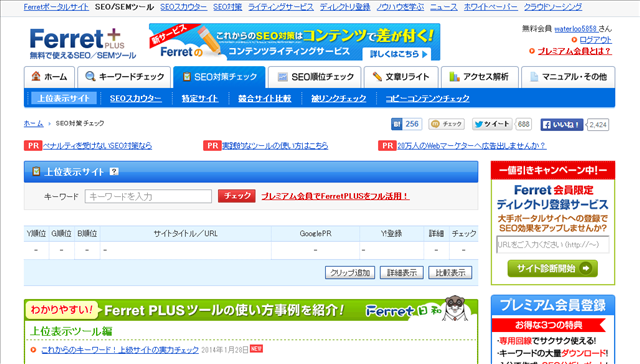This screenshot has width=640, height=364.
Task: Click the red チェック button
Action: pyautogui.click(x=237, y=196)
